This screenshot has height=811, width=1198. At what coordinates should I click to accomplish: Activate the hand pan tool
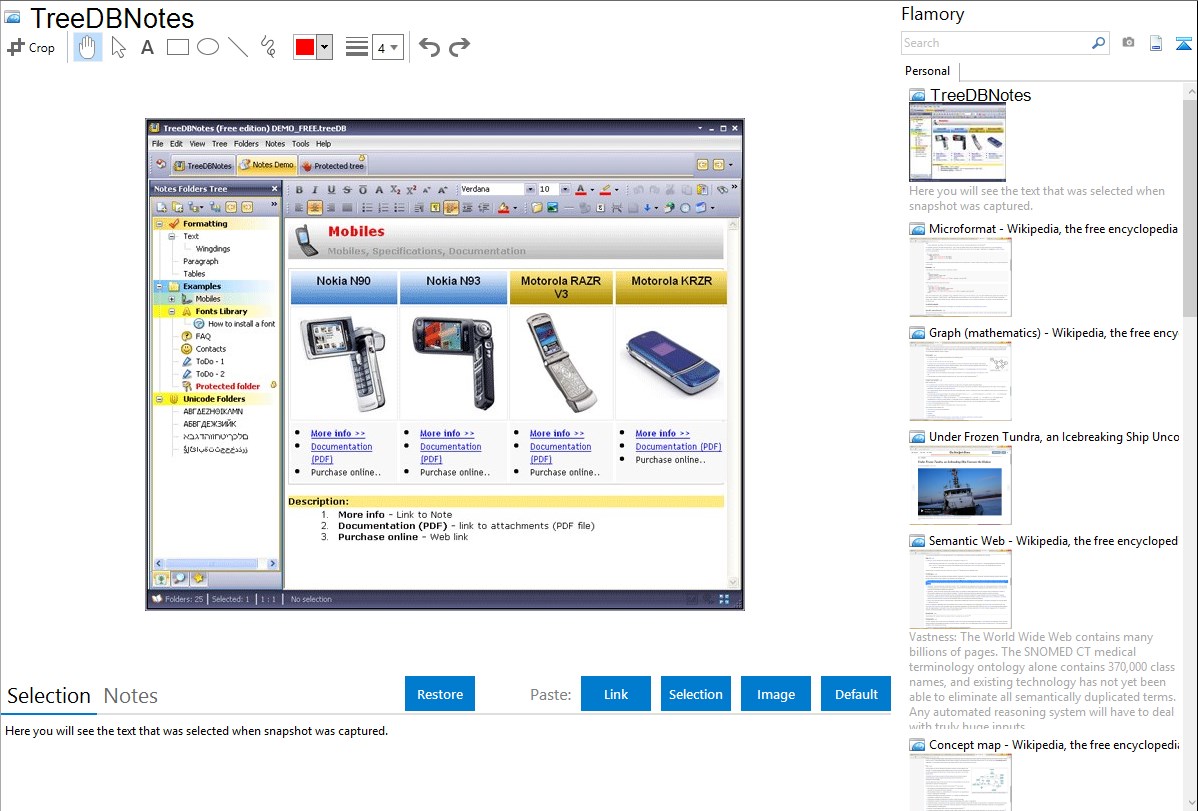click(x=88, y=47)
